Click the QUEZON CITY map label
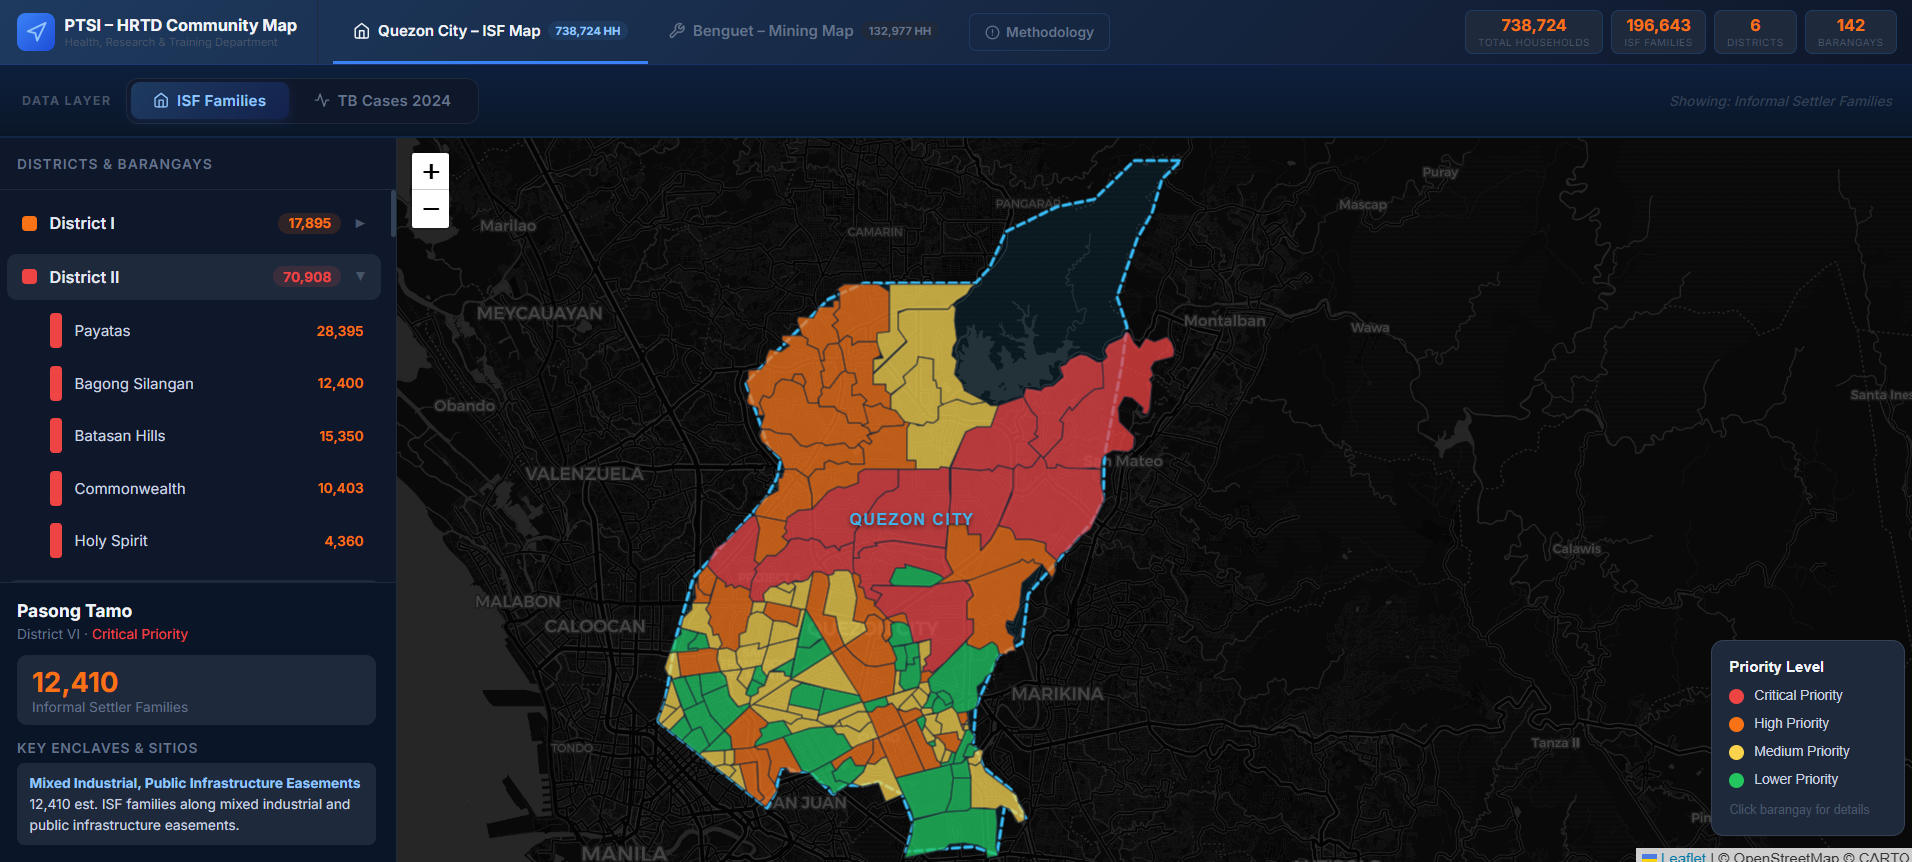1912x862 pixels. (911, 519)
